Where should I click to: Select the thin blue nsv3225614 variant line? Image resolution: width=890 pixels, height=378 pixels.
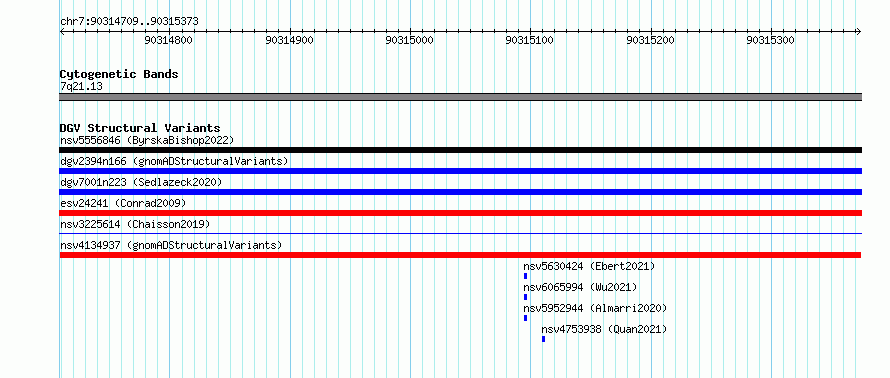(460, 233)
